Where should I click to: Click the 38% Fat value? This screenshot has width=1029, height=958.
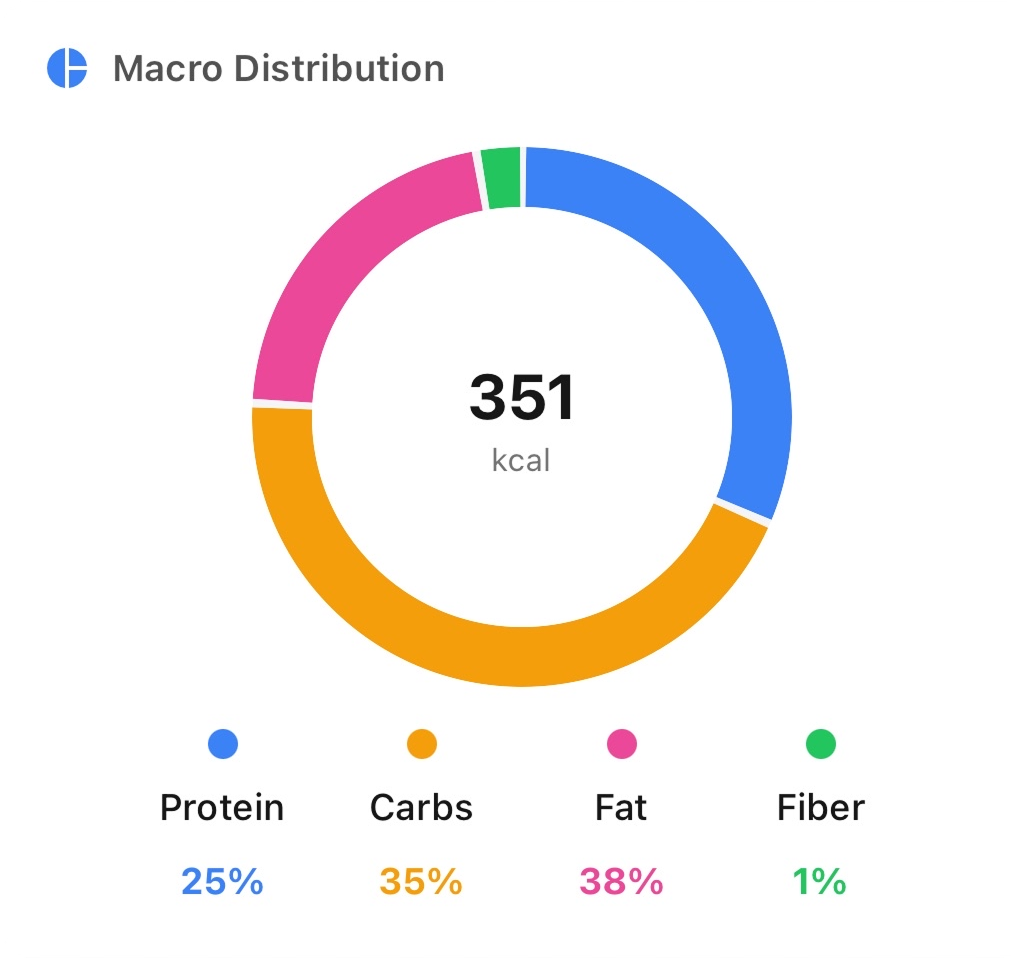(x=621, y=881)
